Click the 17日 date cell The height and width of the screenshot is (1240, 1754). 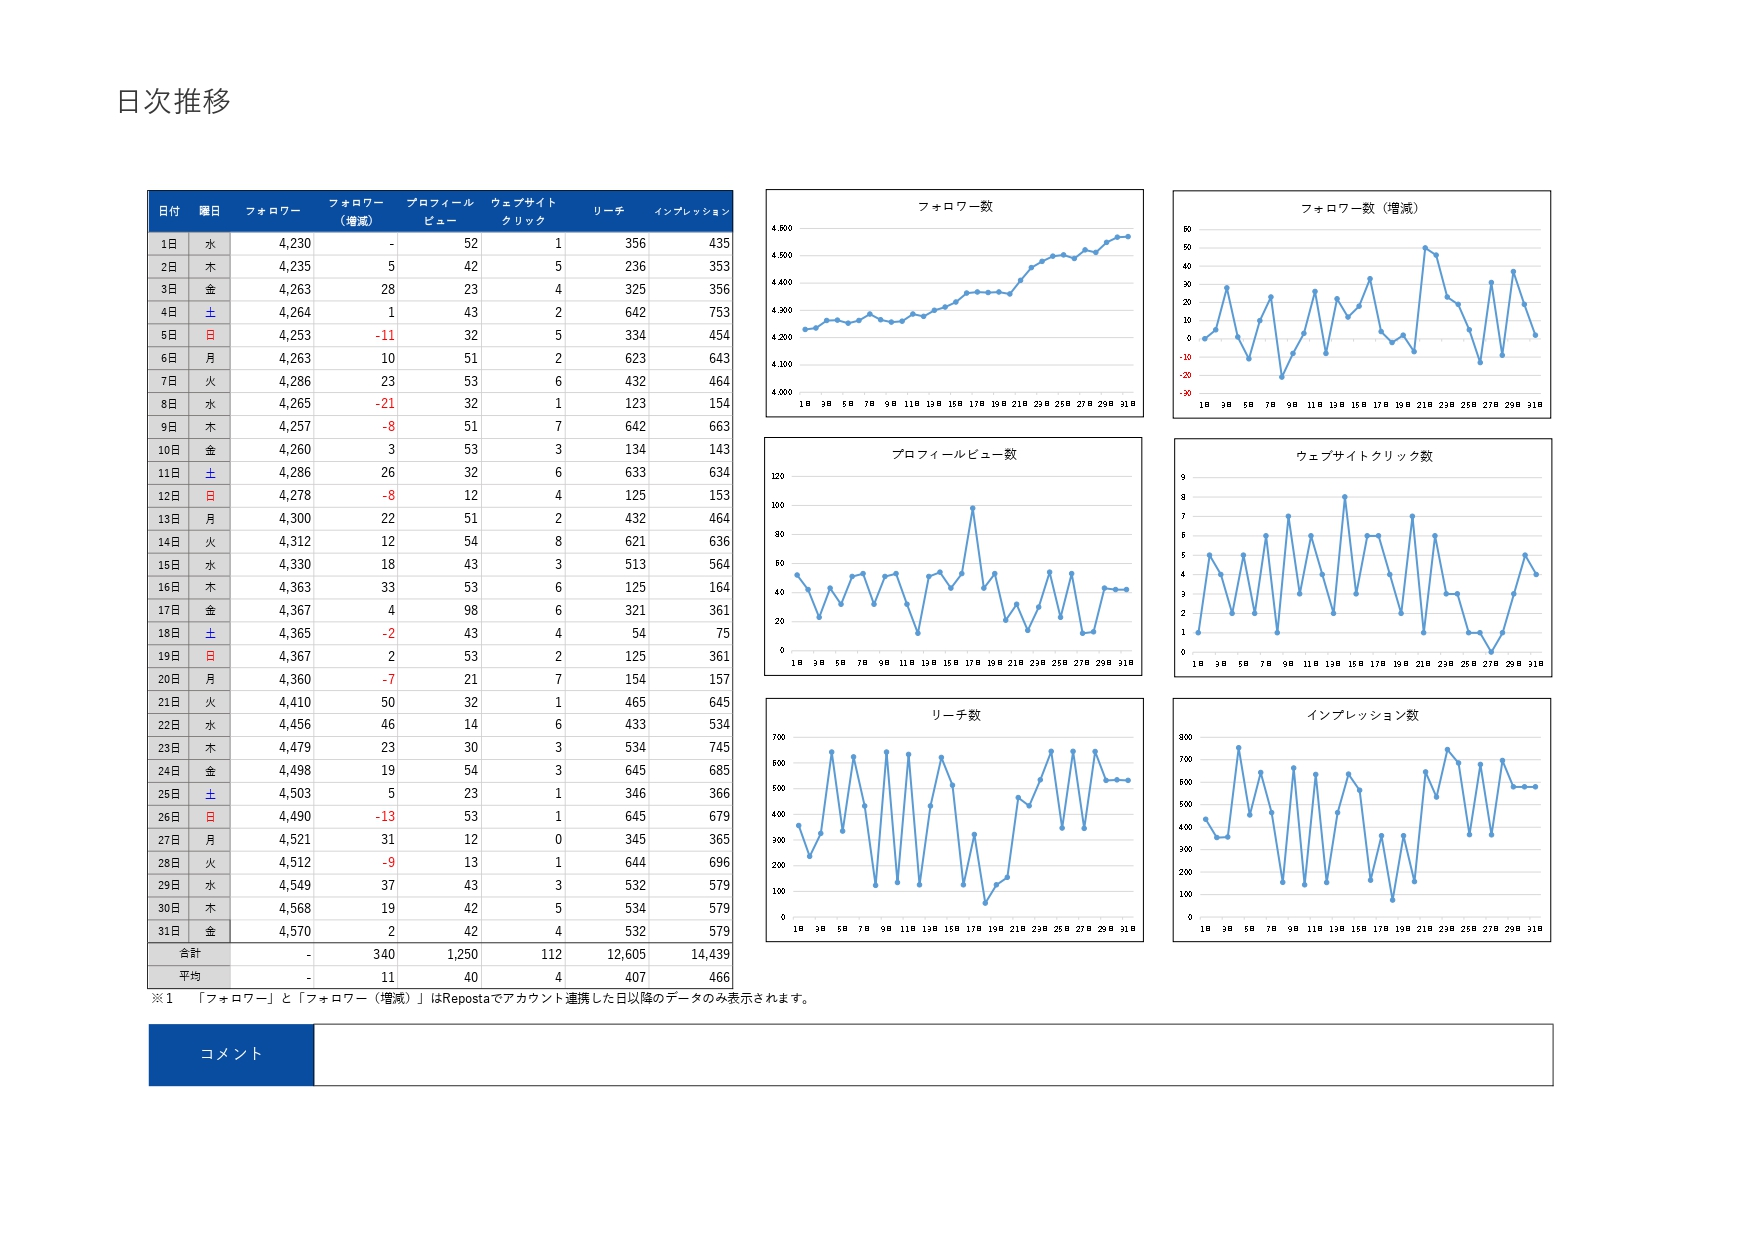[x=169, y=610]
